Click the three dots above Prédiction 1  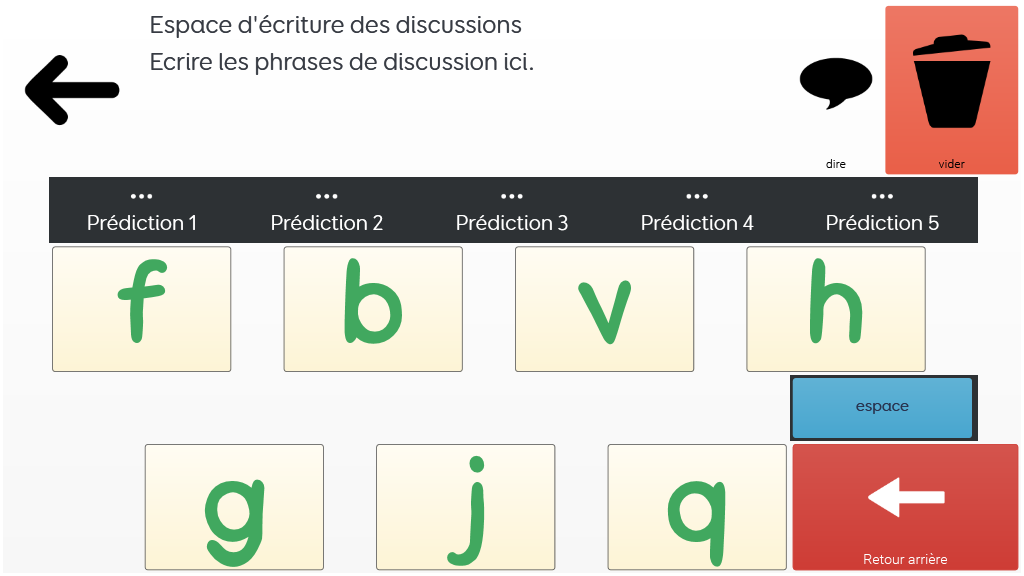pyautogui.click(x=142, y=197)
